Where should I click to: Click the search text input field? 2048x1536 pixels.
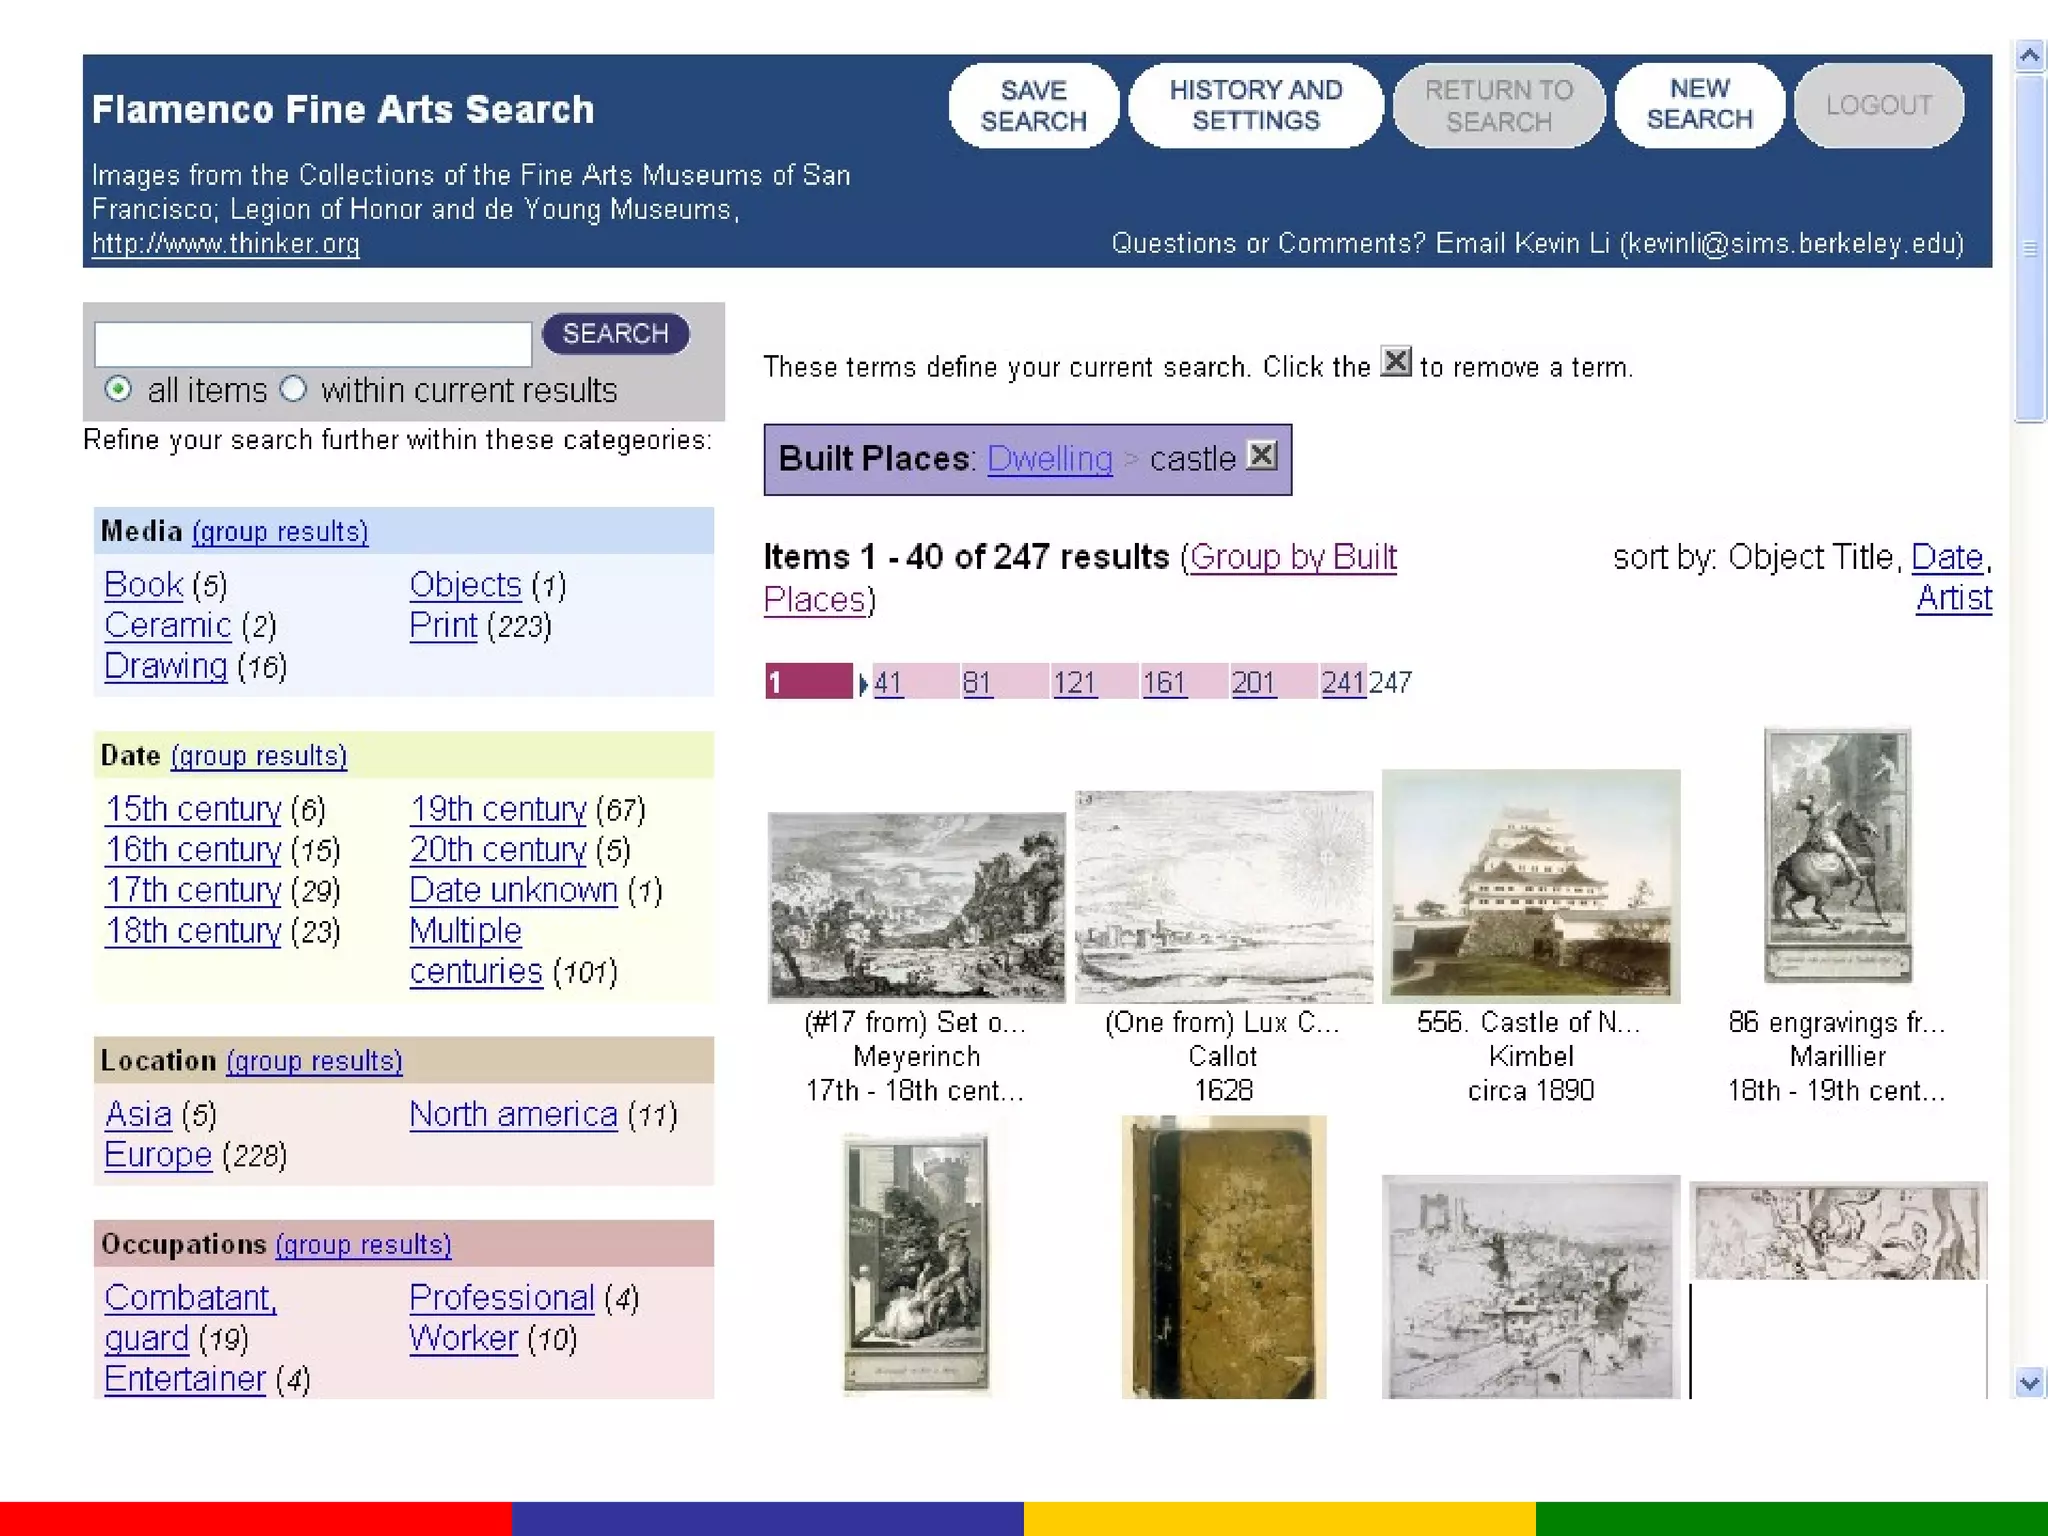(x=312, y=344)
